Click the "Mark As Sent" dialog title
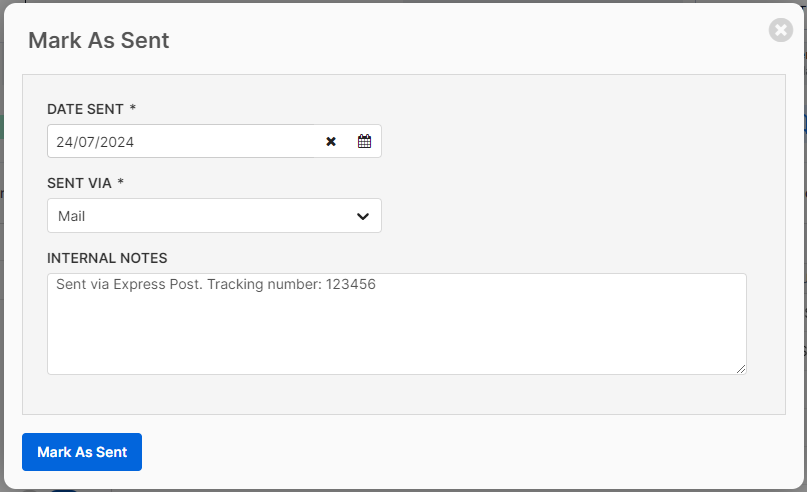 (98, 40)
